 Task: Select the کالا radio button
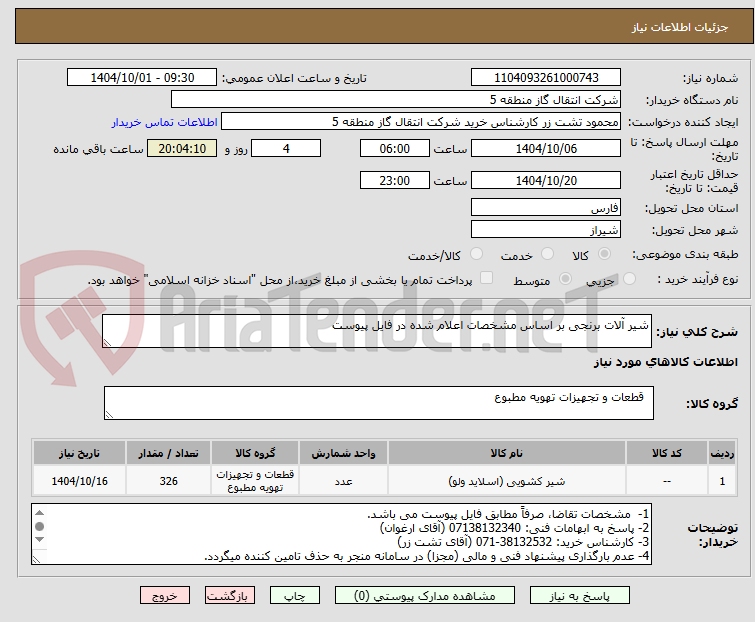(x=604, y=254)
